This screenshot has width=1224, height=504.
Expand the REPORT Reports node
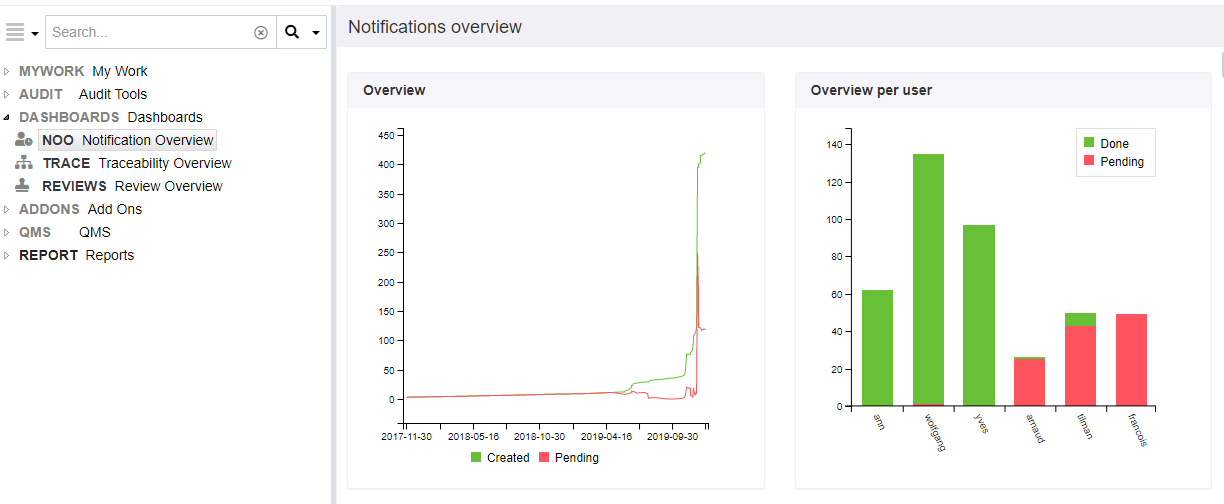(x=6, y=255)
